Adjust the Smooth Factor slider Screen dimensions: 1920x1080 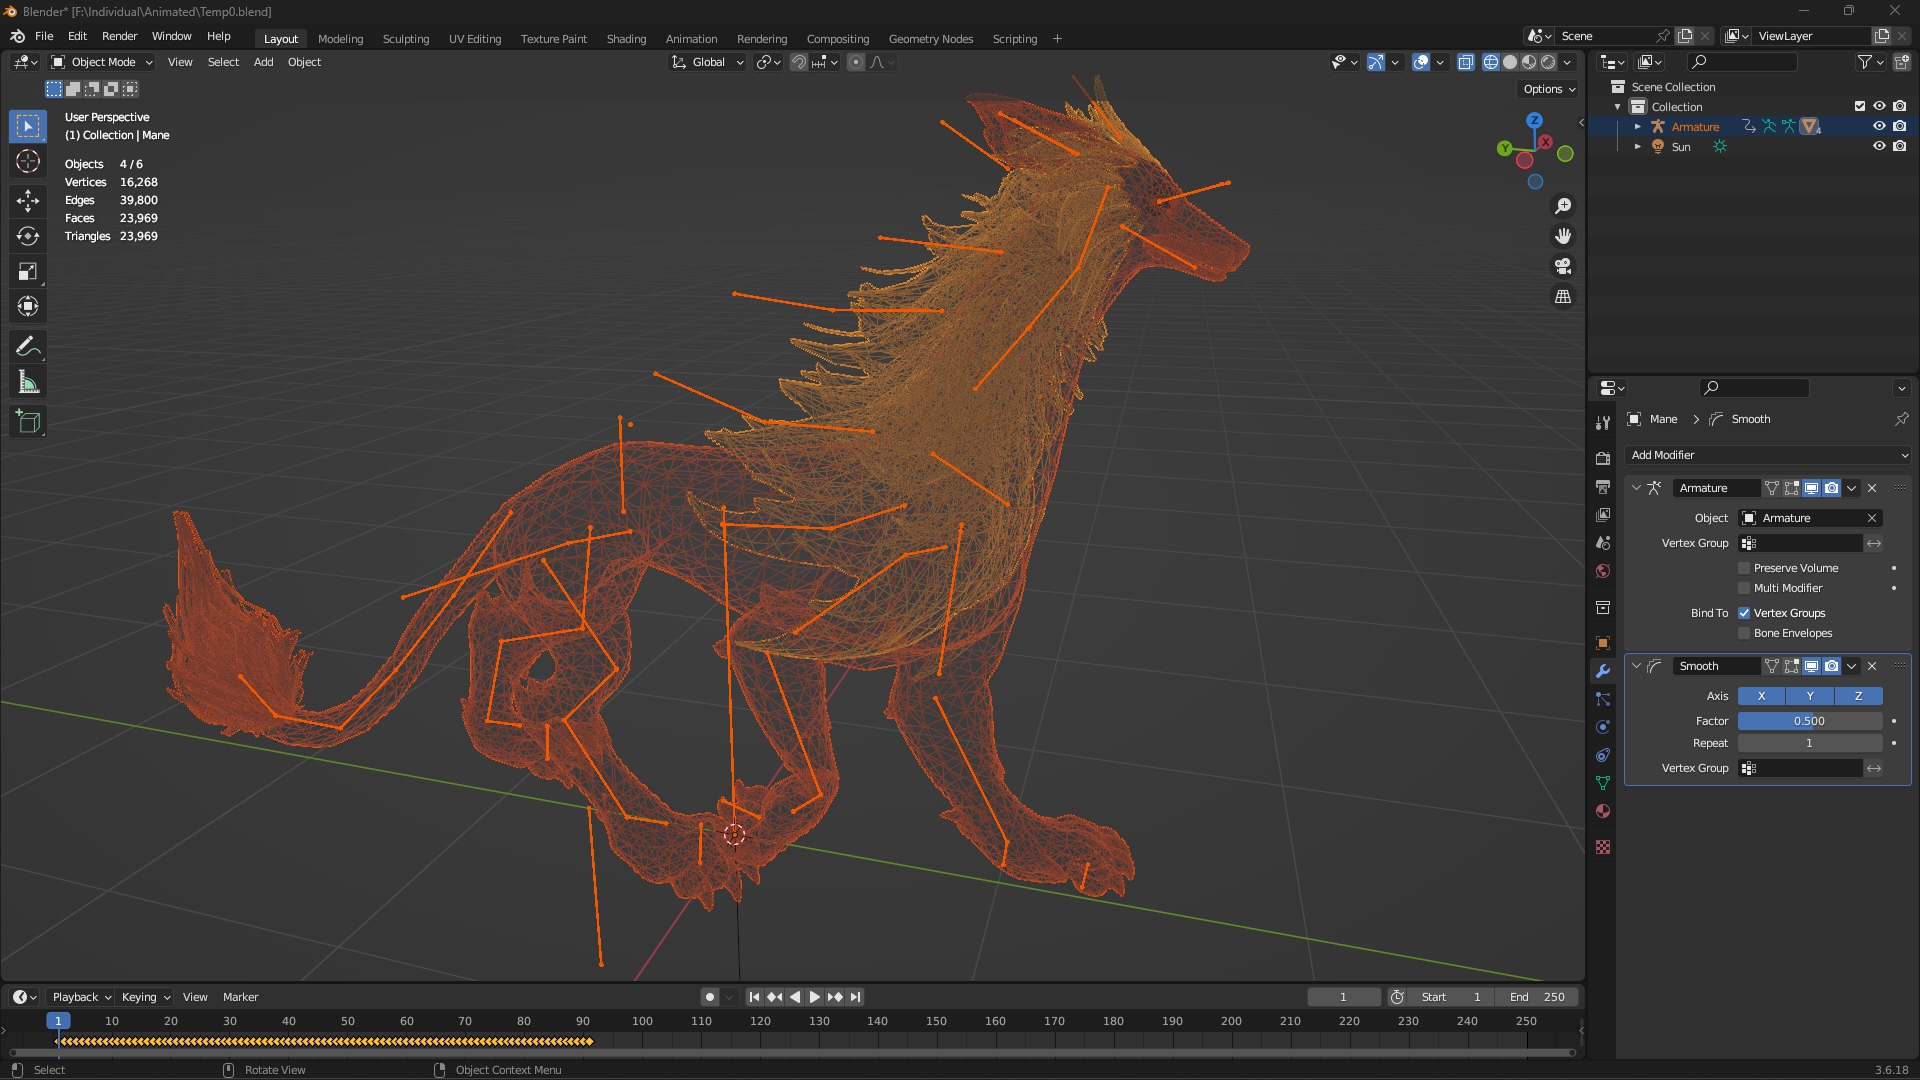pyautogui.click(x=1809, y=721)
